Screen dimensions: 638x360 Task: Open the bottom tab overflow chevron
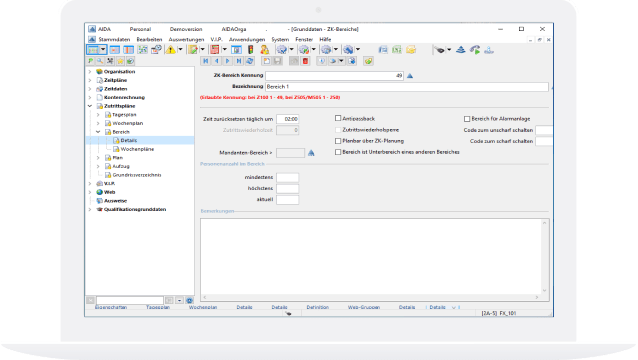(454, 308)
